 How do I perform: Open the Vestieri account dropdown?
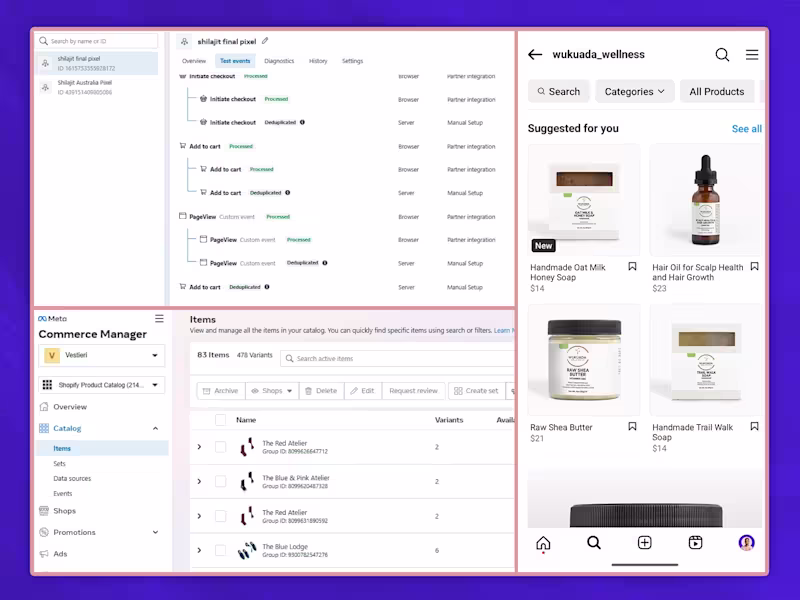pos(102,355)
